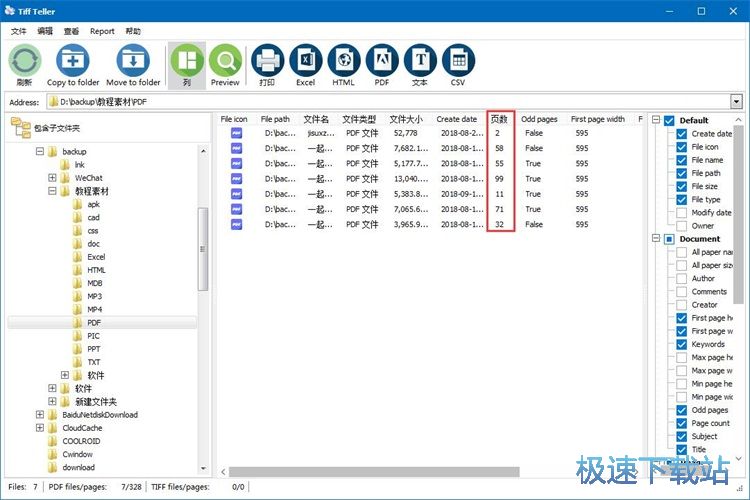Uncheck the File size column checkbox
The height and width of the screenshot is (500, 750).
coord(683,186)
